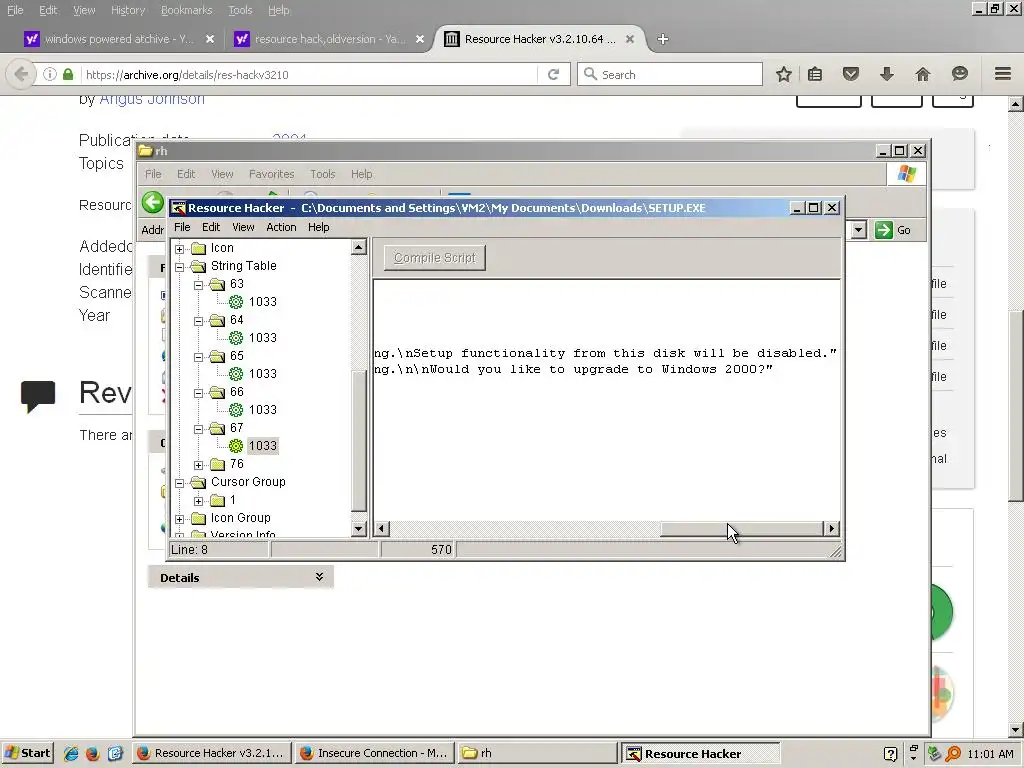Launch Firefox from quick launch bar

[93, 753]
